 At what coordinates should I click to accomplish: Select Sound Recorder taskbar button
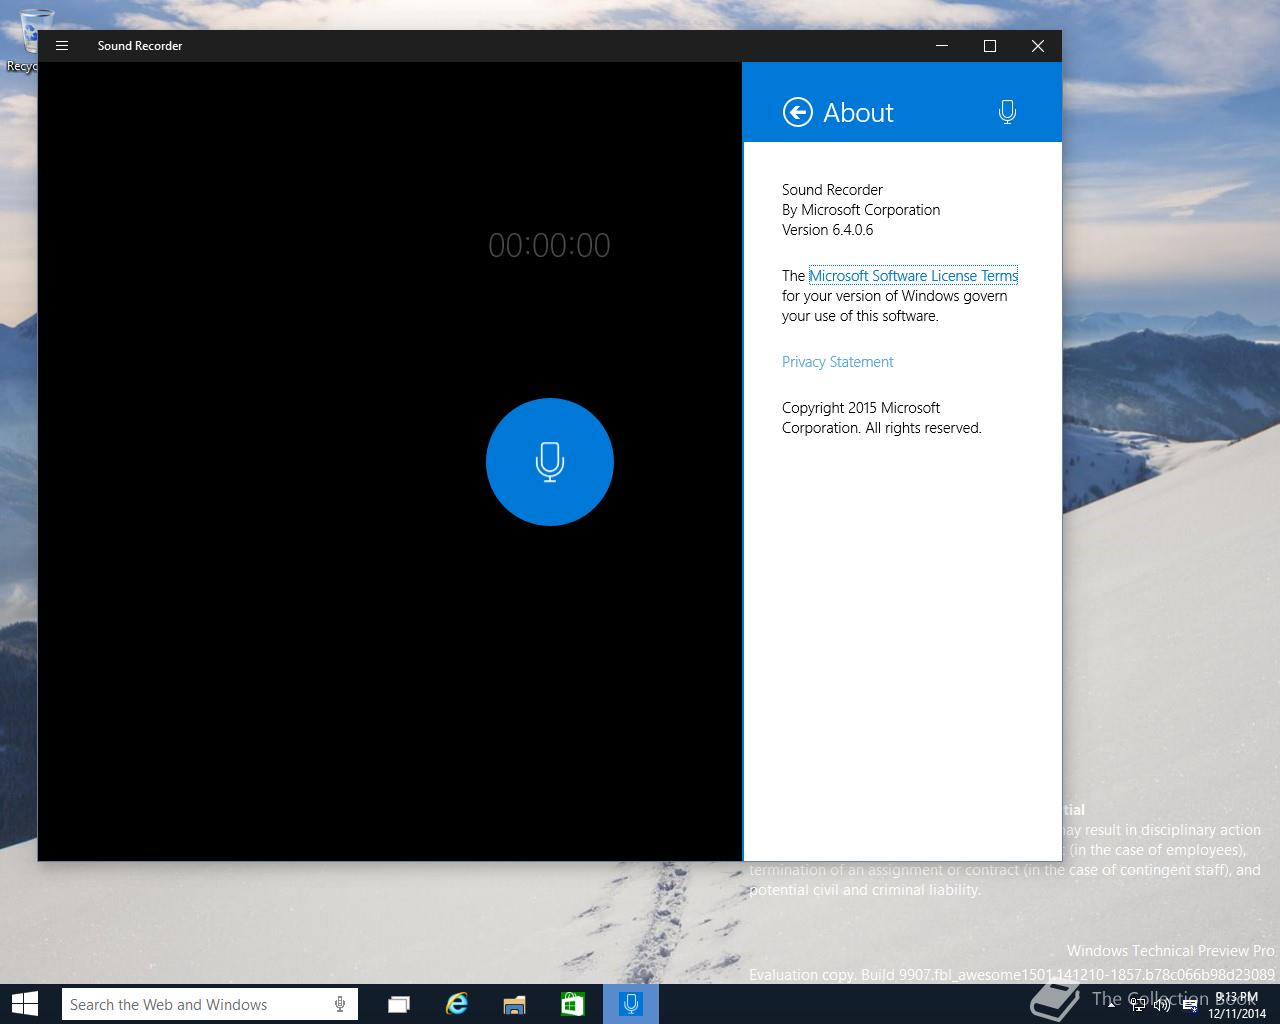(631, 1004)
